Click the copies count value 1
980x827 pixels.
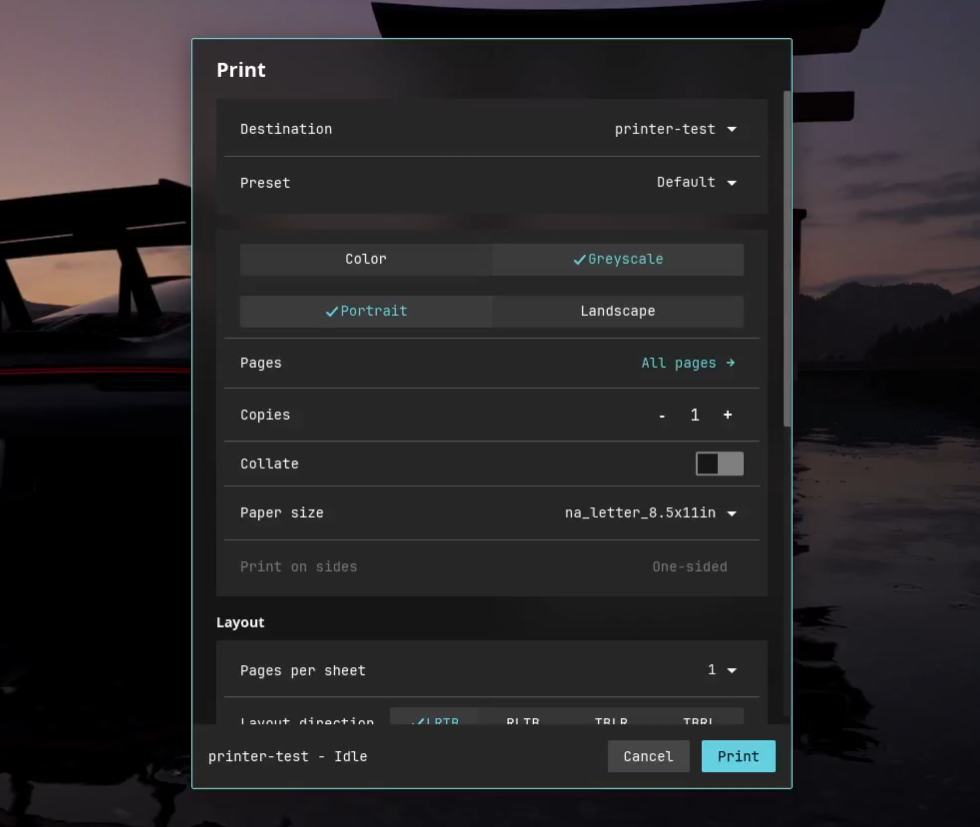coord(694,415)
